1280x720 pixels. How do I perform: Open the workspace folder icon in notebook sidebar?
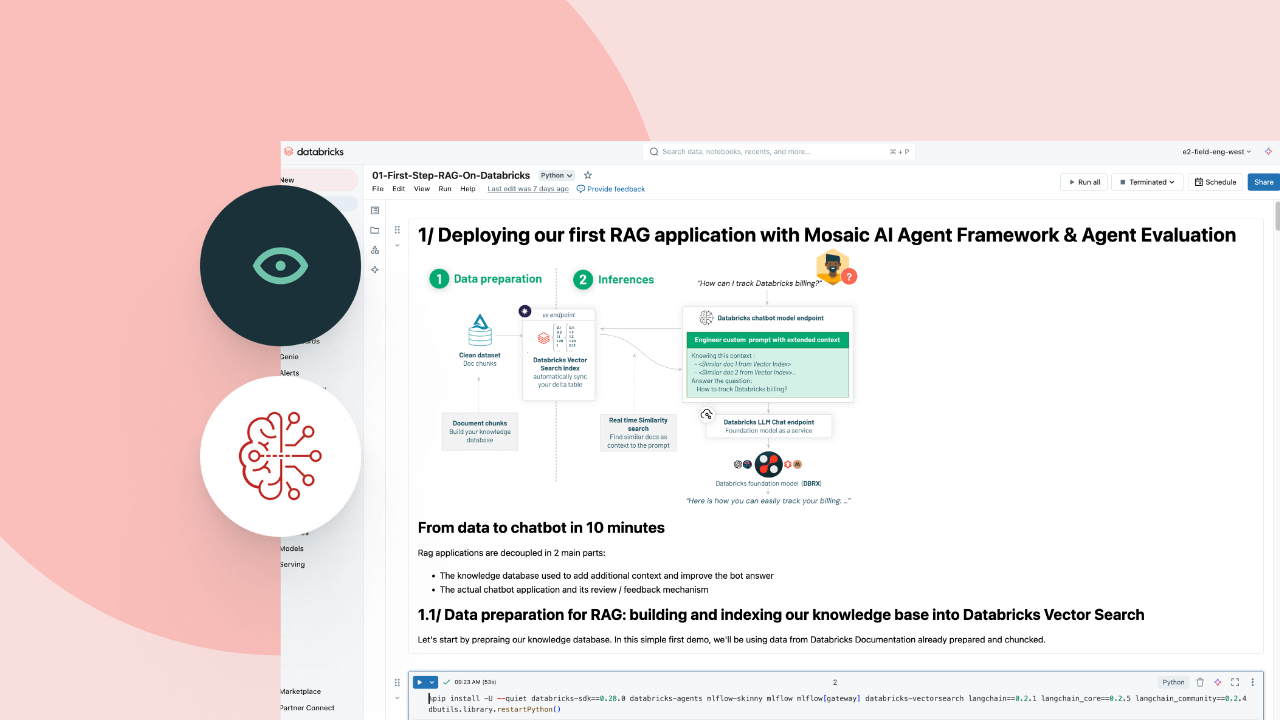click(375, 230)
